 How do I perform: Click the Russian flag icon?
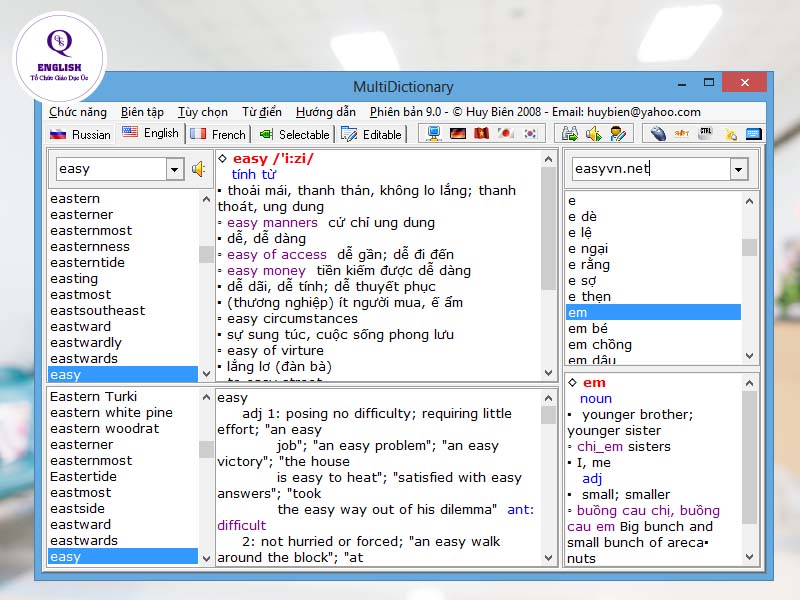click(58, 135)
